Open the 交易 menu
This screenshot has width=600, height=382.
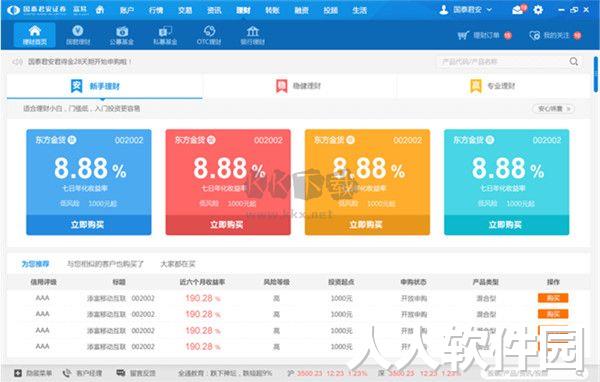185,10
